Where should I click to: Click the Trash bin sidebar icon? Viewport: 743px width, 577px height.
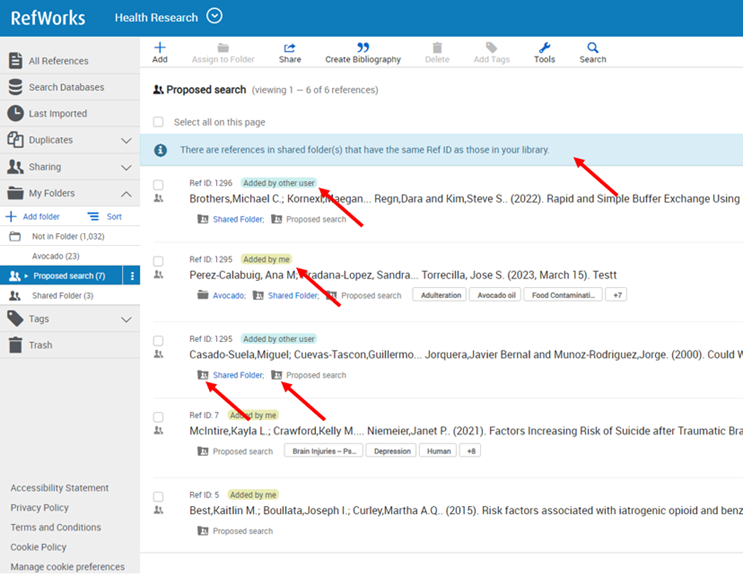[15, 345]
